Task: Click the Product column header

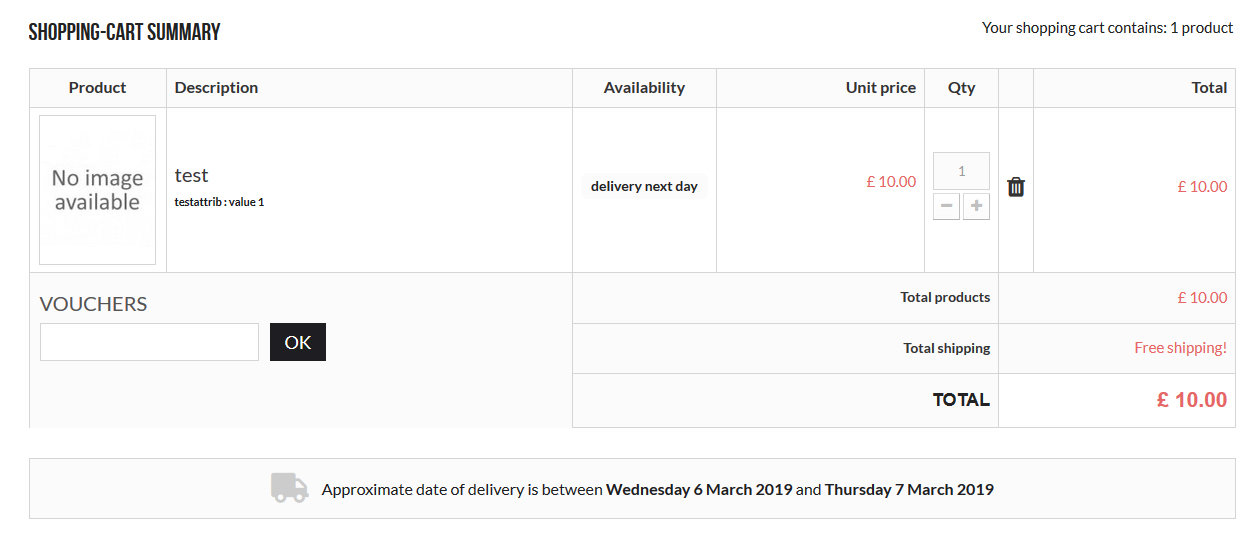Action: (97, 88)
